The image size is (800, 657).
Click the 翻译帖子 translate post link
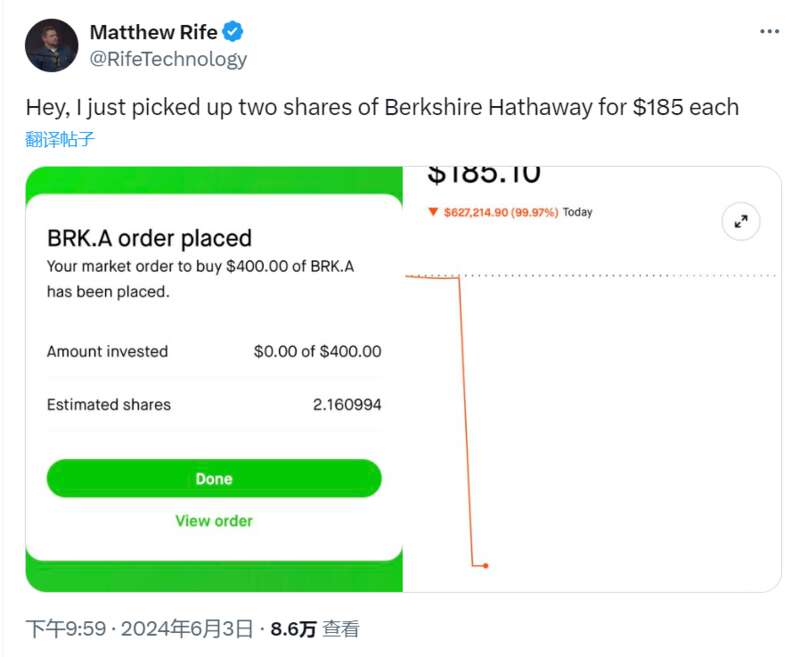60,139
